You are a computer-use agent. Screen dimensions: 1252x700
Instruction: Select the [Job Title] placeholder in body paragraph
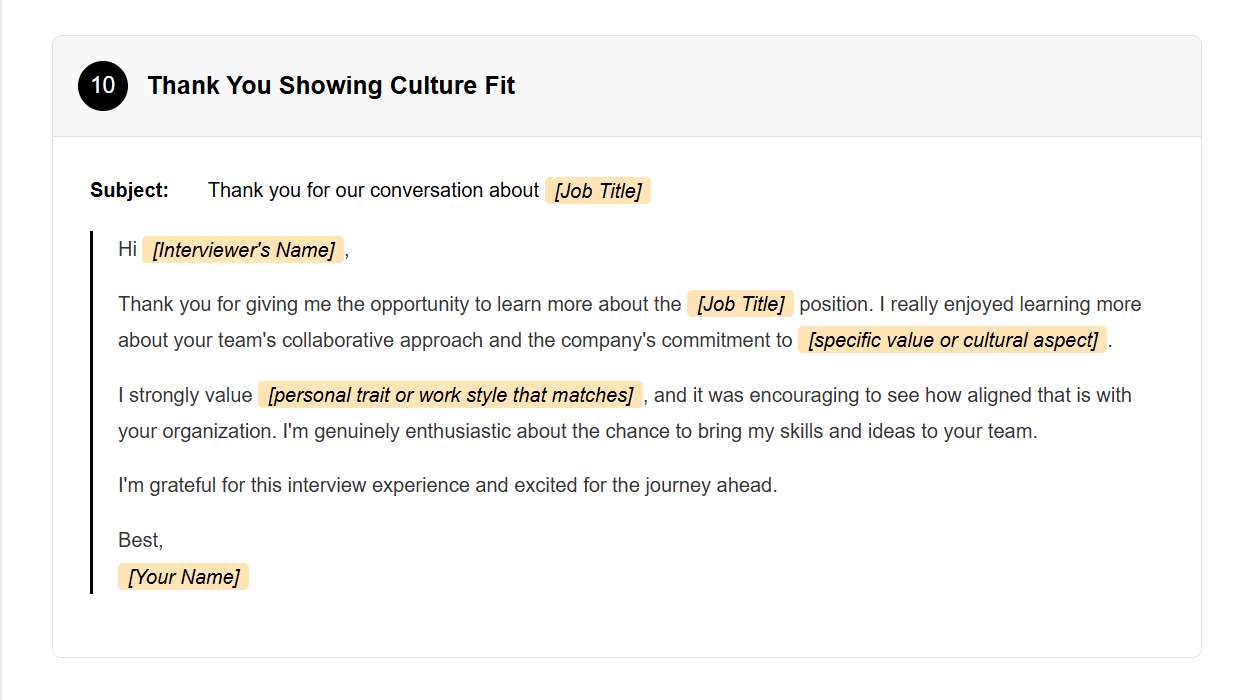tap(740, 304)
